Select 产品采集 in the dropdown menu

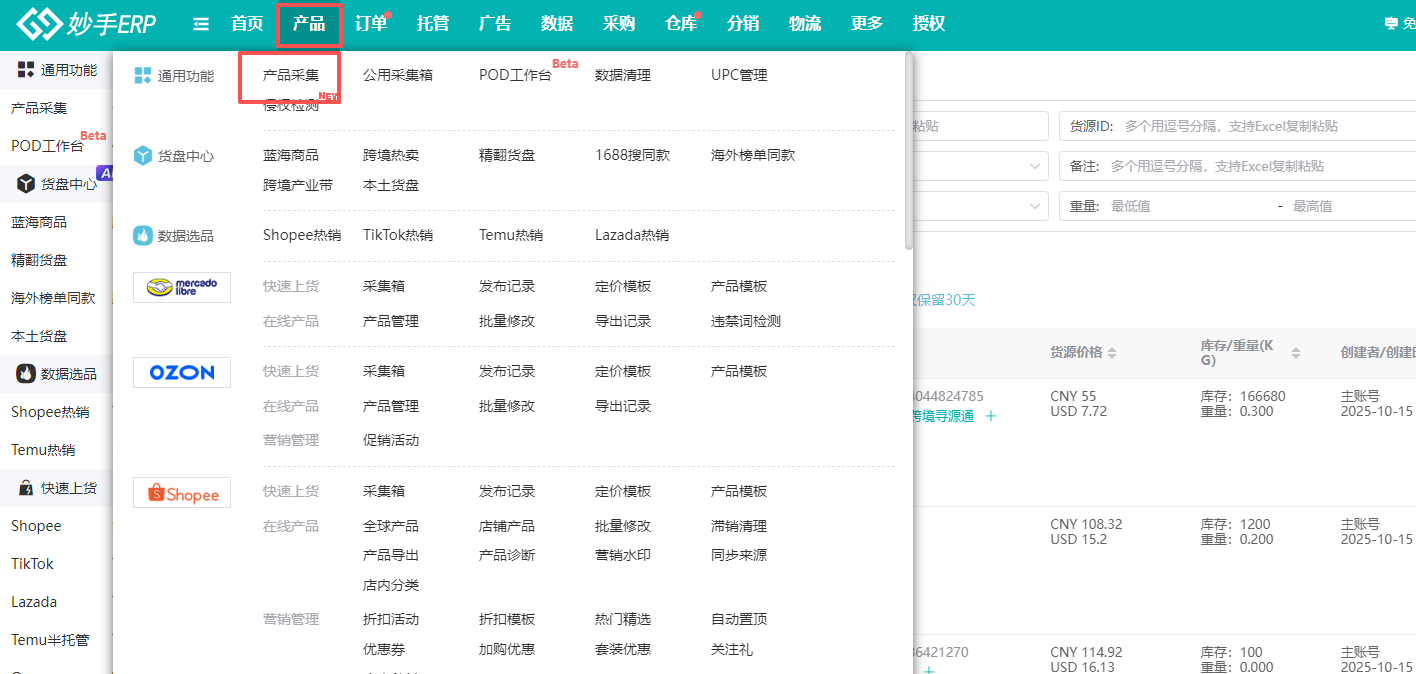[291, 75]
